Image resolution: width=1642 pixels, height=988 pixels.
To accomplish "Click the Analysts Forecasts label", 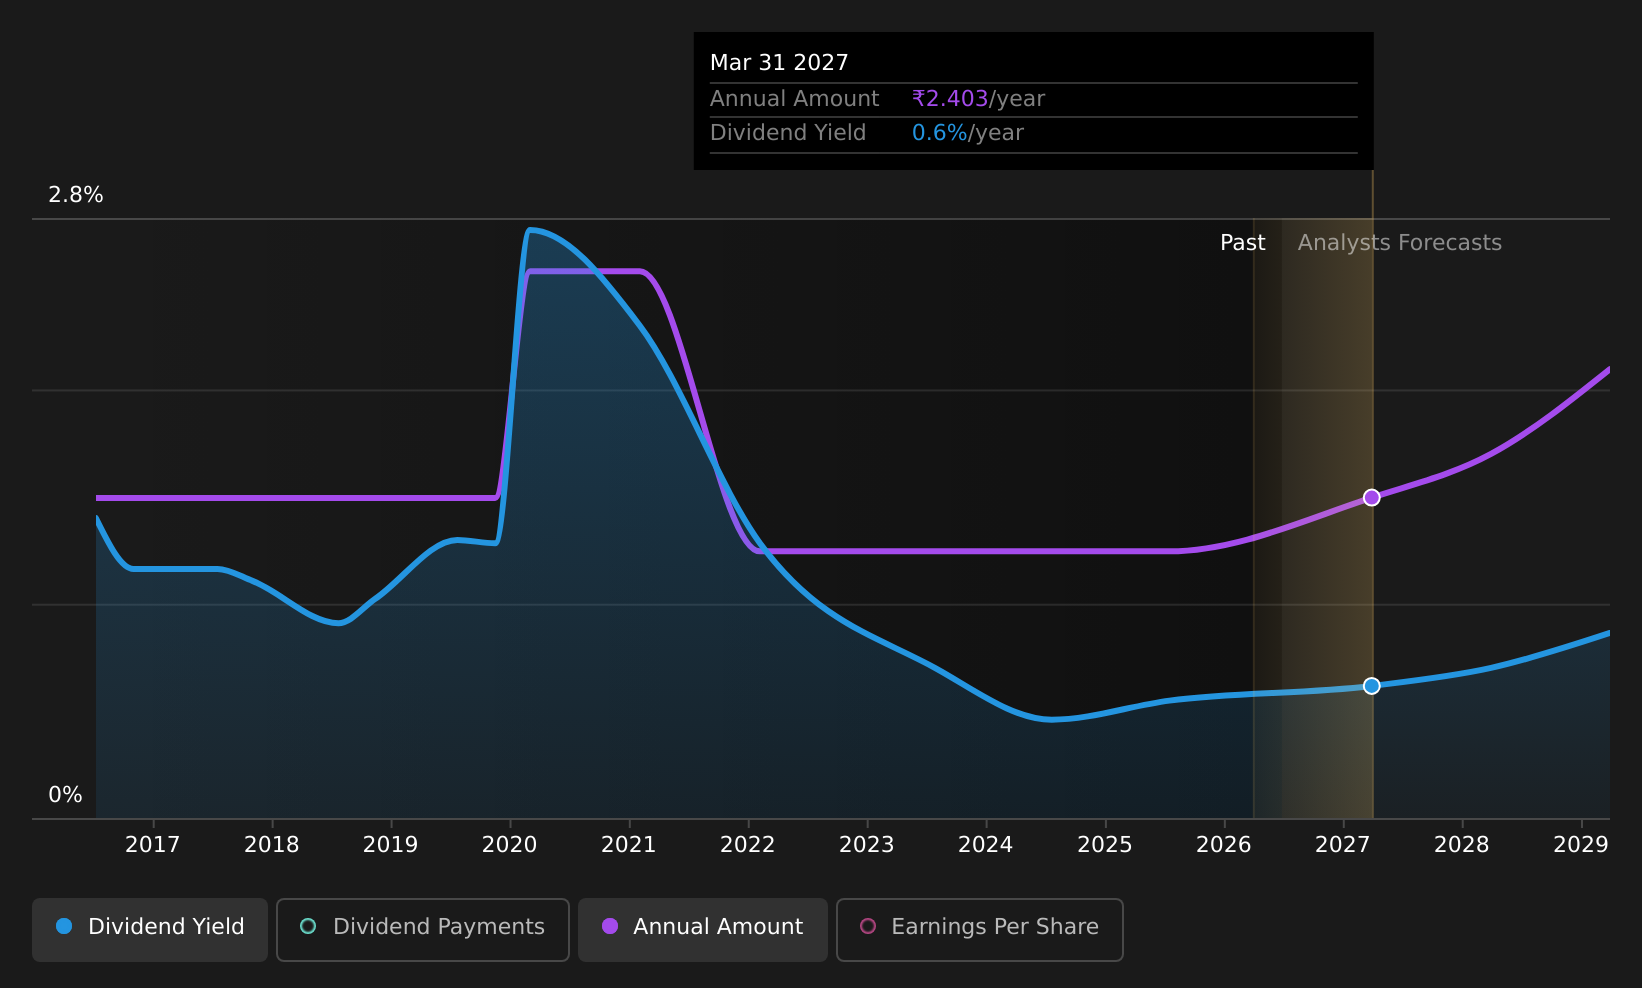I will click(x=1400, y=243).
